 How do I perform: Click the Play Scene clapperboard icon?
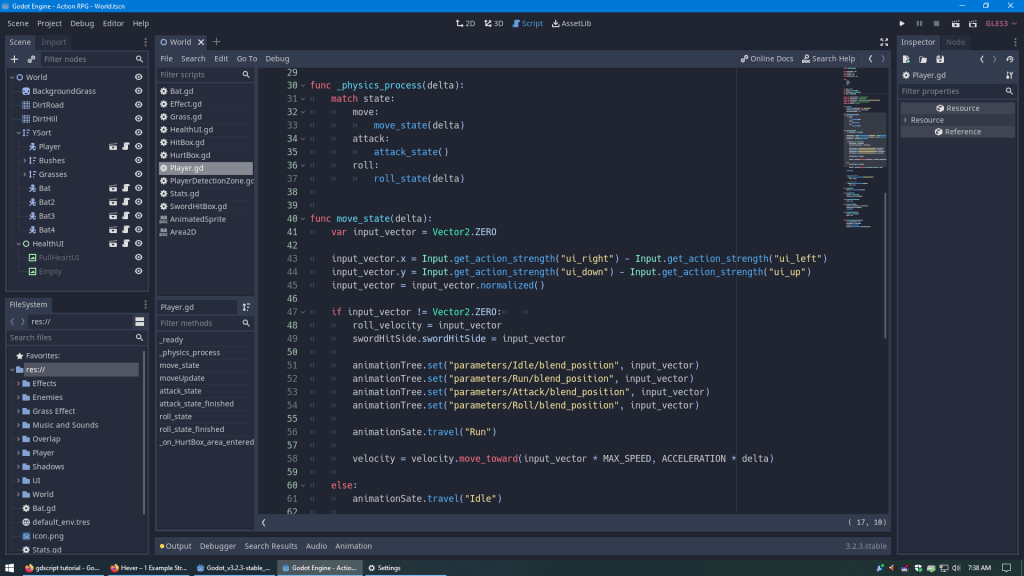click(956, 23)
